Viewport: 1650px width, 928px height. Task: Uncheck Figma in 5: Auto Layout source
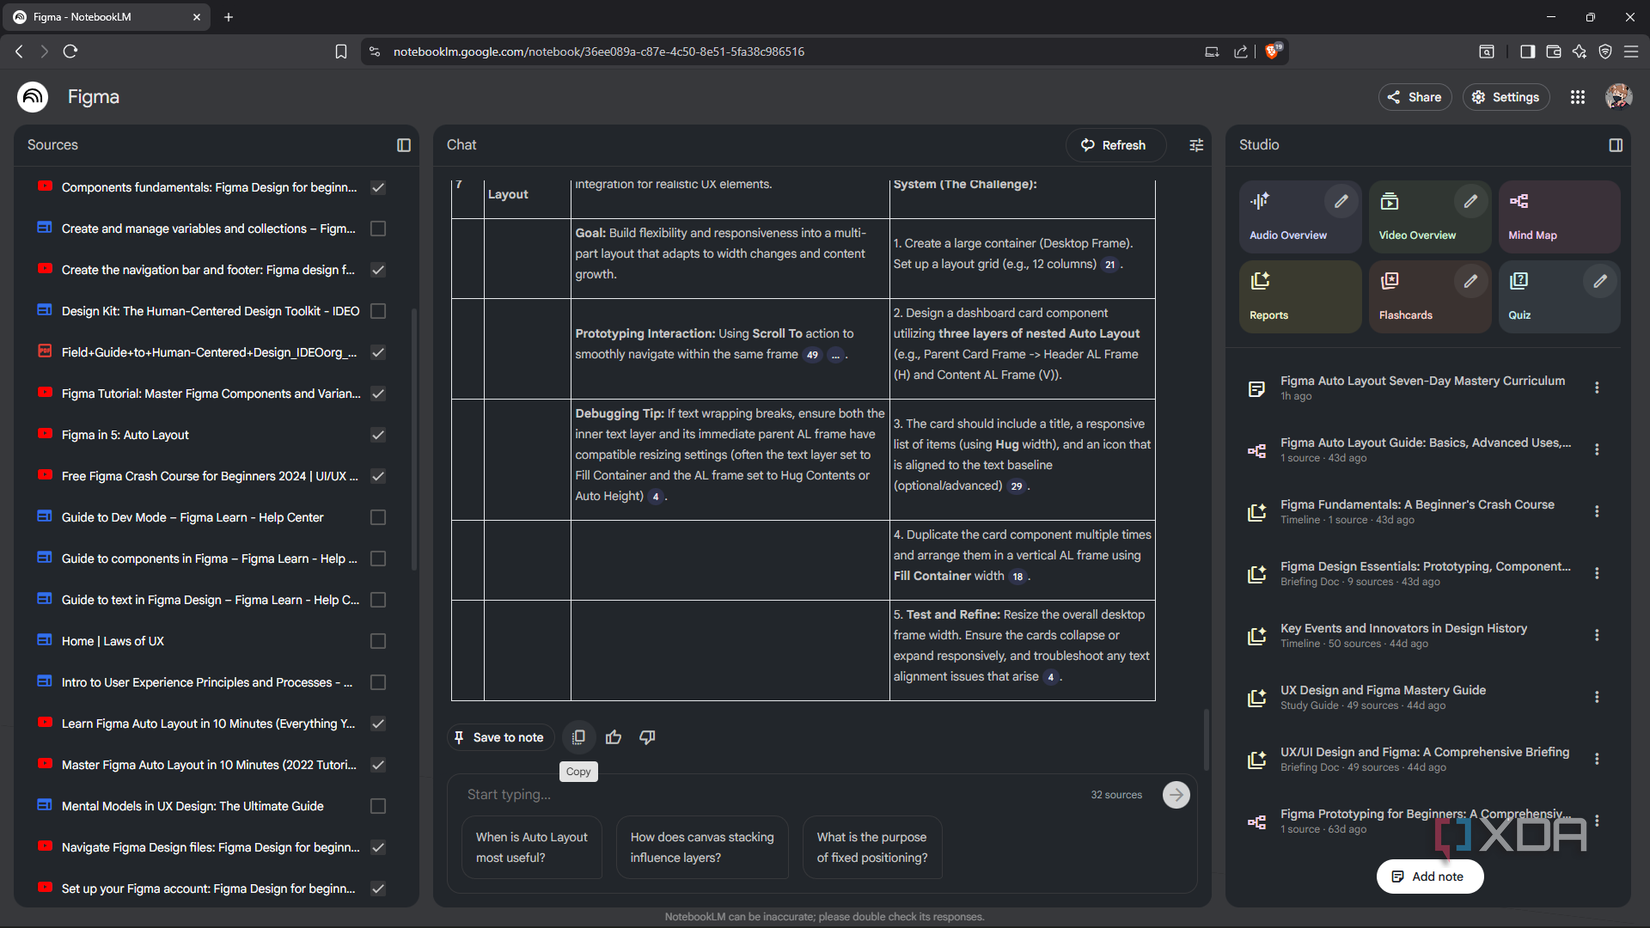coord(378,435)
